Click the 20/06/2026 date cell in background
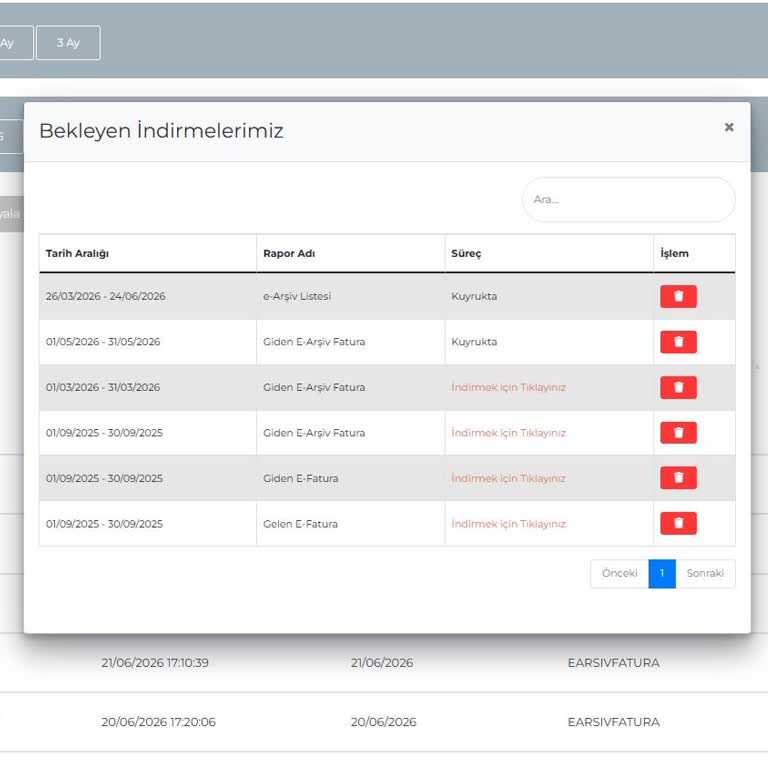This screenshot has height=768, width=768. tap(384, 722)
